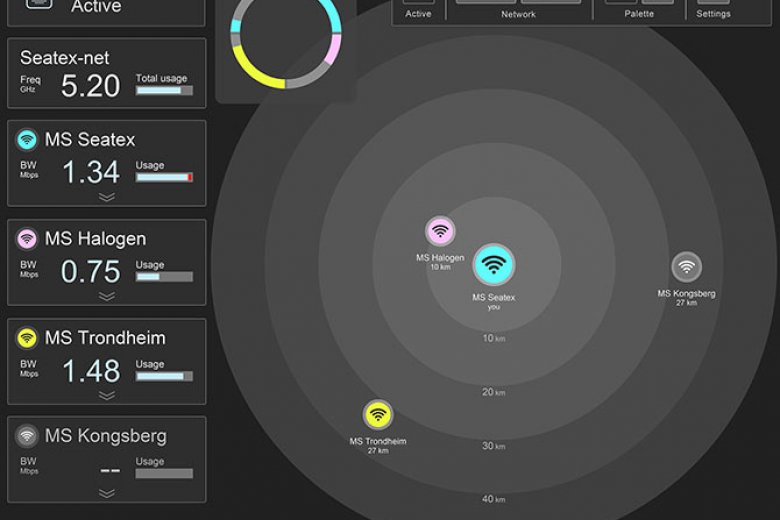Click the MS Trondheim usage bar
The width and height of the screenshot is (780, 520).
click(164, 376)
